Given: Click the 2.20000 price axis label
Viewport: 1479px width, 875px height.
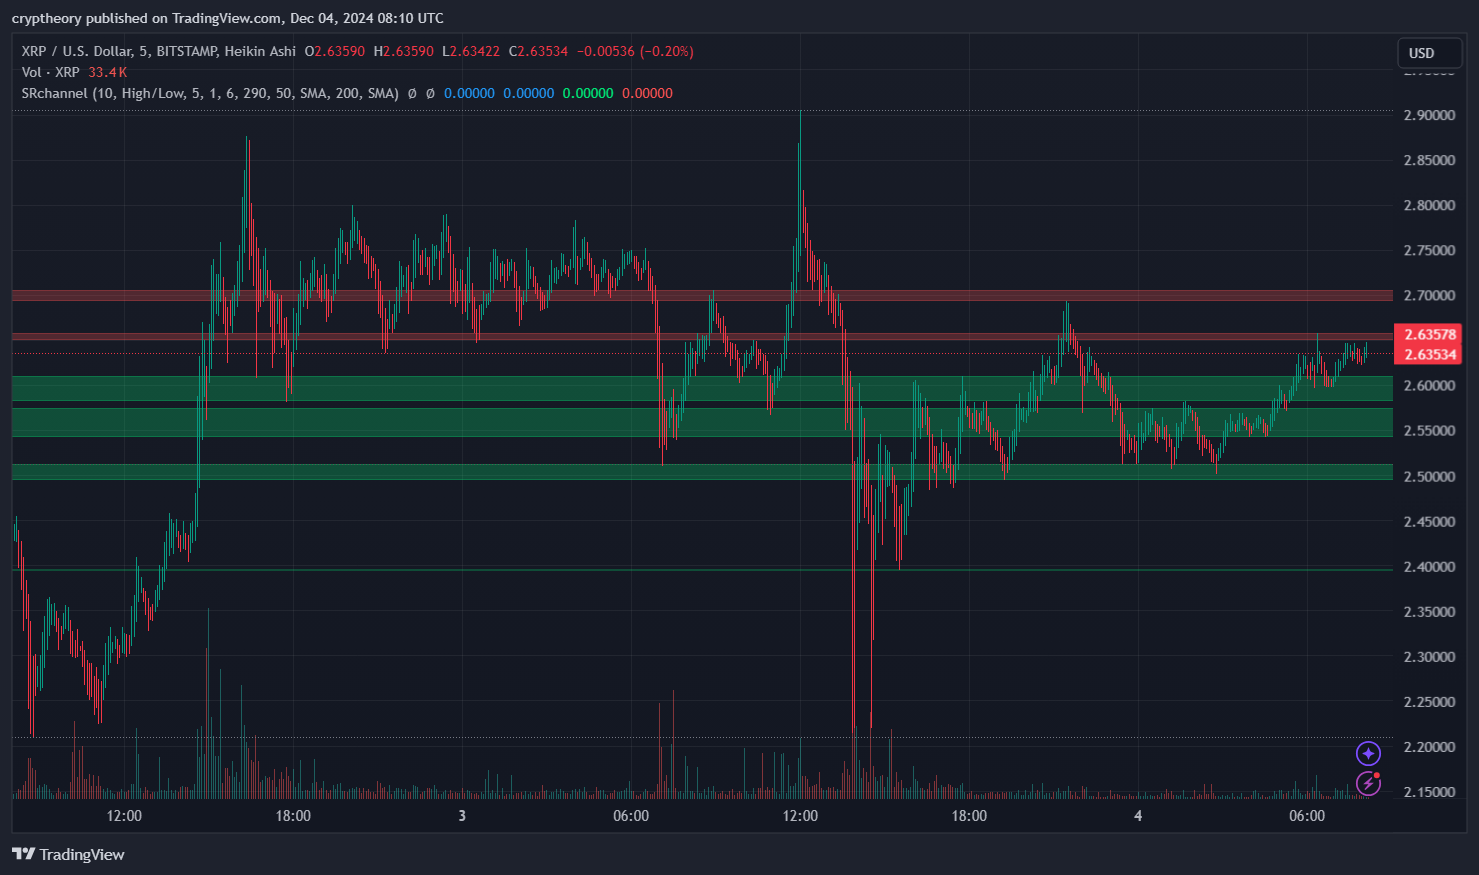Looking at the screenshot, I should [x=1429, y=747].
